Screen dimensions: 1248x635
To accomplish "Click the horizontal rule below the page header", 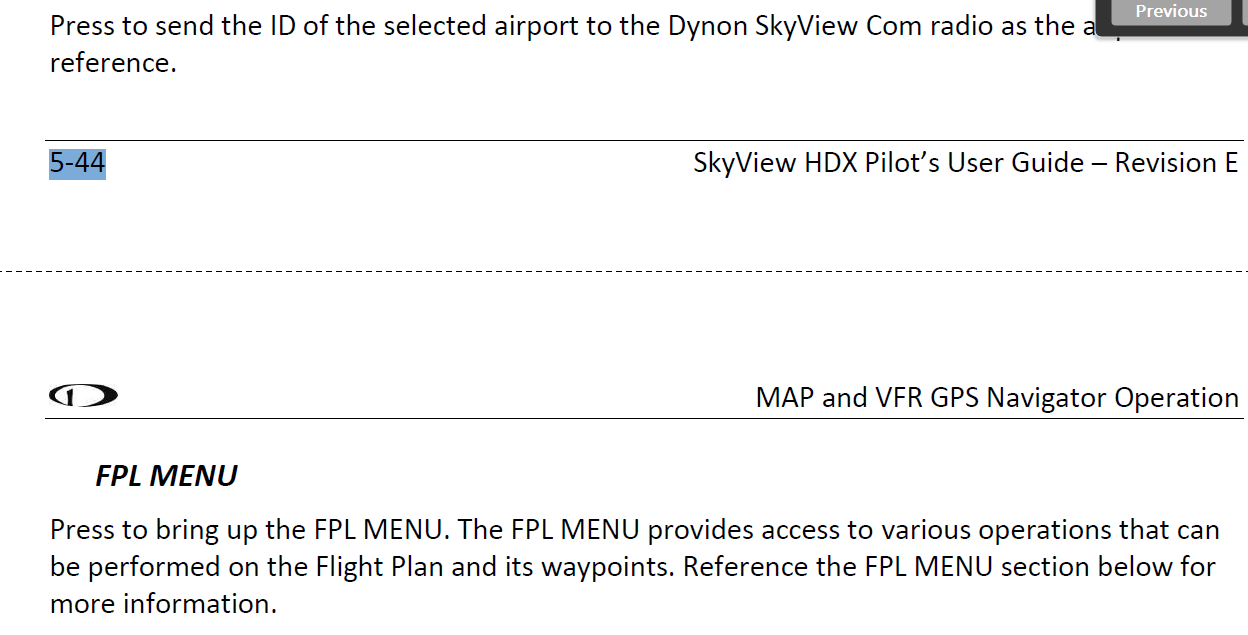I will point(645,418).
